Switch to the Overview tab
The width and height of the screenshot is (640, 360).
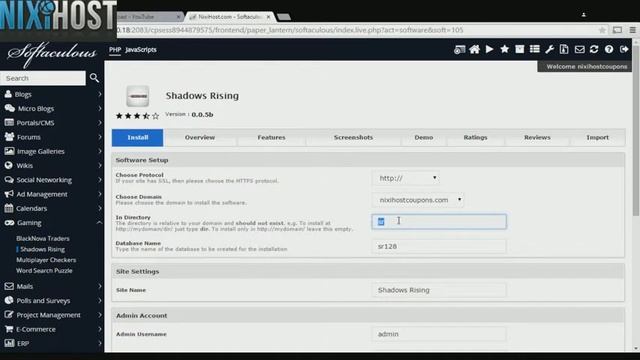200,138
